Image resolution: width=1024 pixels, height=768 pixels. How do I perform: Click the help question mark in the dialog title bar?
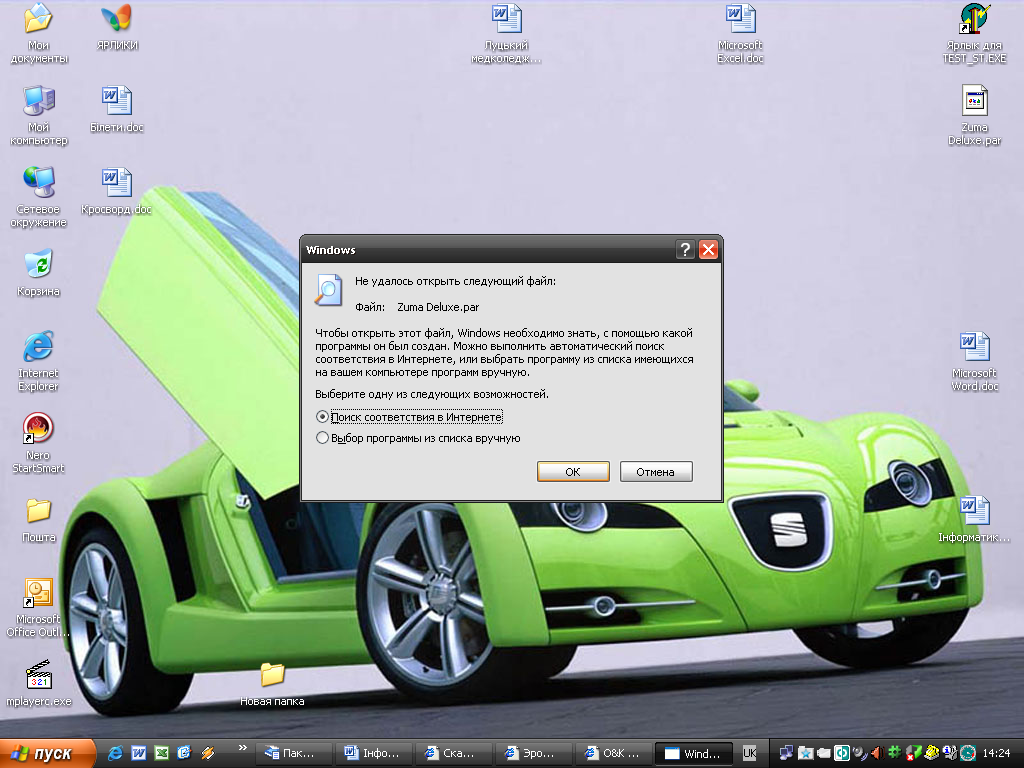point(685,249)
